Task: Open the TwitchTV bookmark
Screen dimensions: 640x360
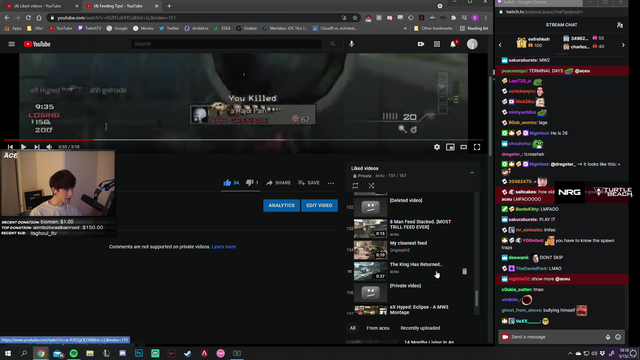Action: 89,28
